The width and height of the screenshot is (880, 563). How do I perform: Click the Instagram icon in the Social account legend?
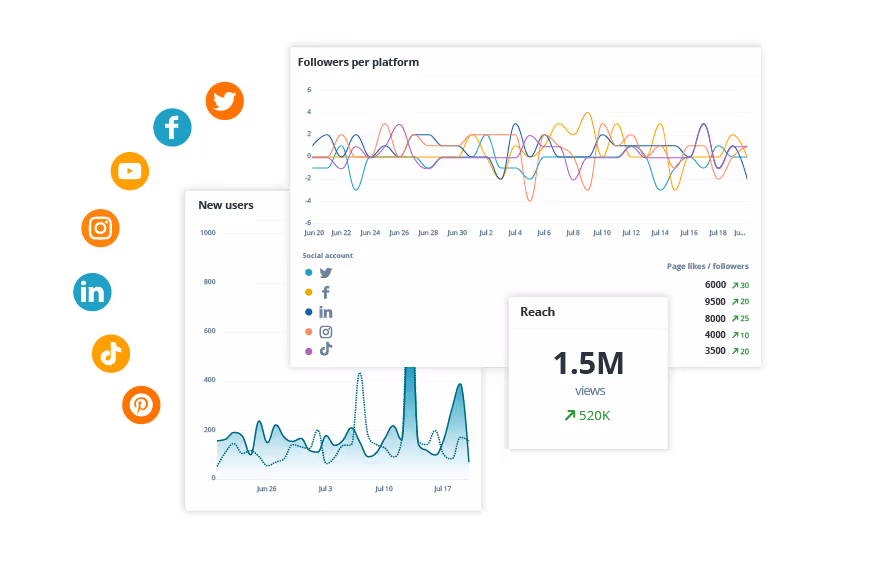pyautogui.click(x=326, y=332)
